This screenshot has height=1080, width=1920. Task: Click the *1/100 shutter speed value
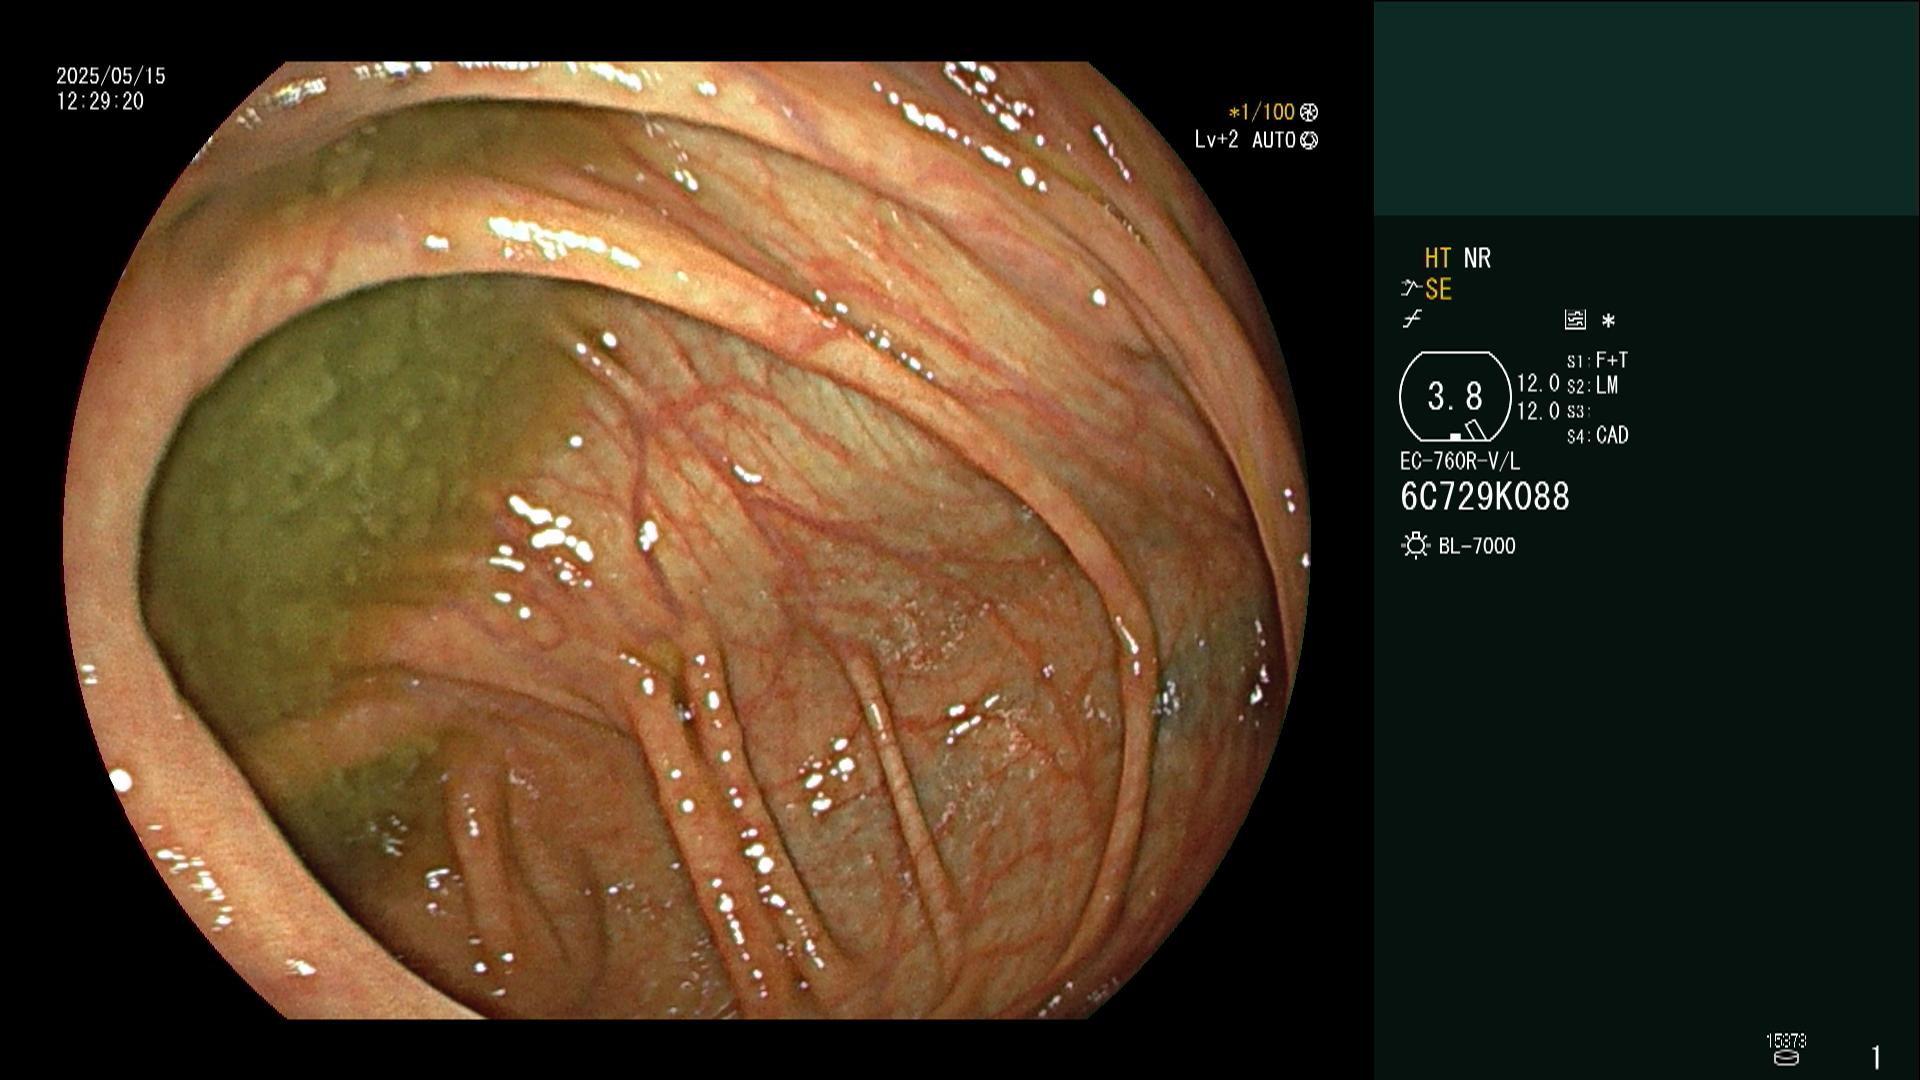(1262, 113)
